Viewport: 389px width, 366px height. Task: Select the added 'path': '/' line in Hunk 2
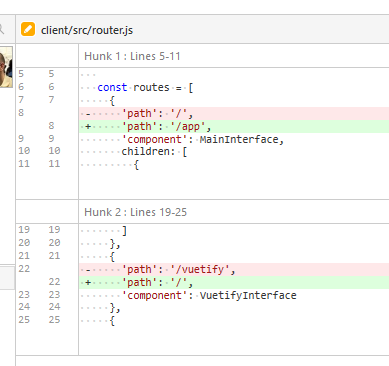coord(234,282)
